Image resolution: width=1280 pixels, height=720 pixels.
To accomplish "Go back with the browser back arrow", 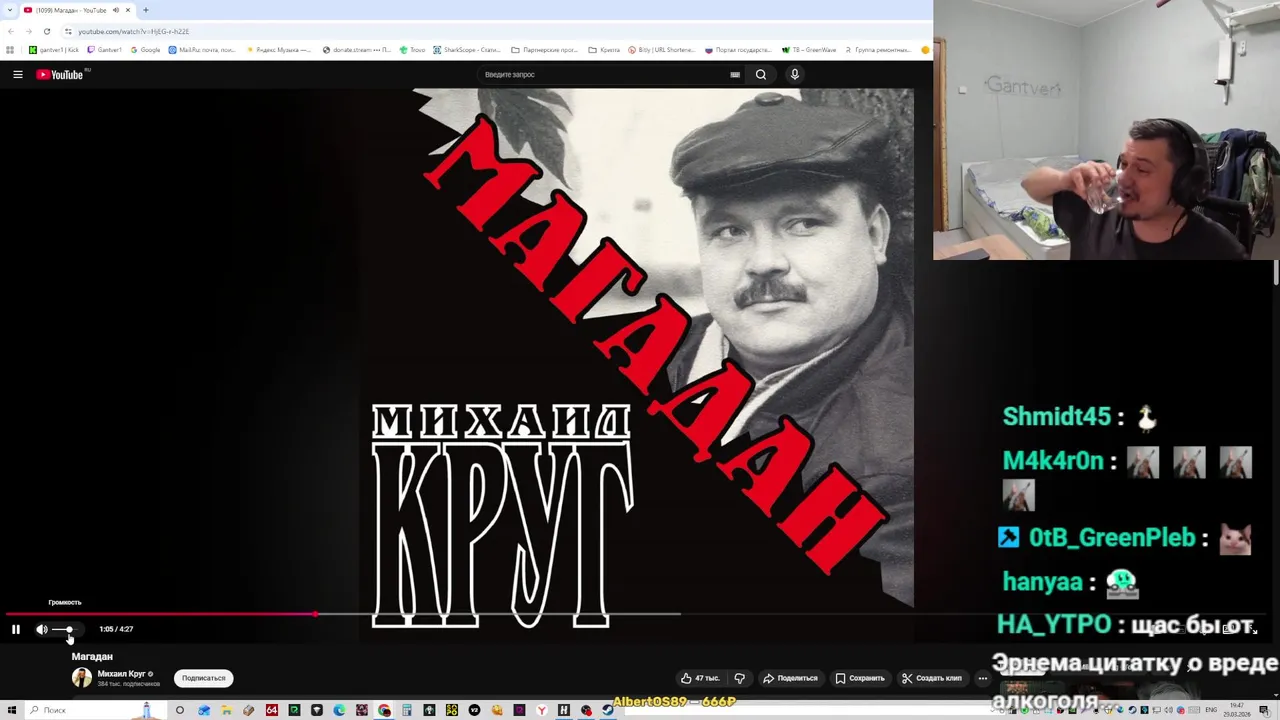I will coord(10,31).
